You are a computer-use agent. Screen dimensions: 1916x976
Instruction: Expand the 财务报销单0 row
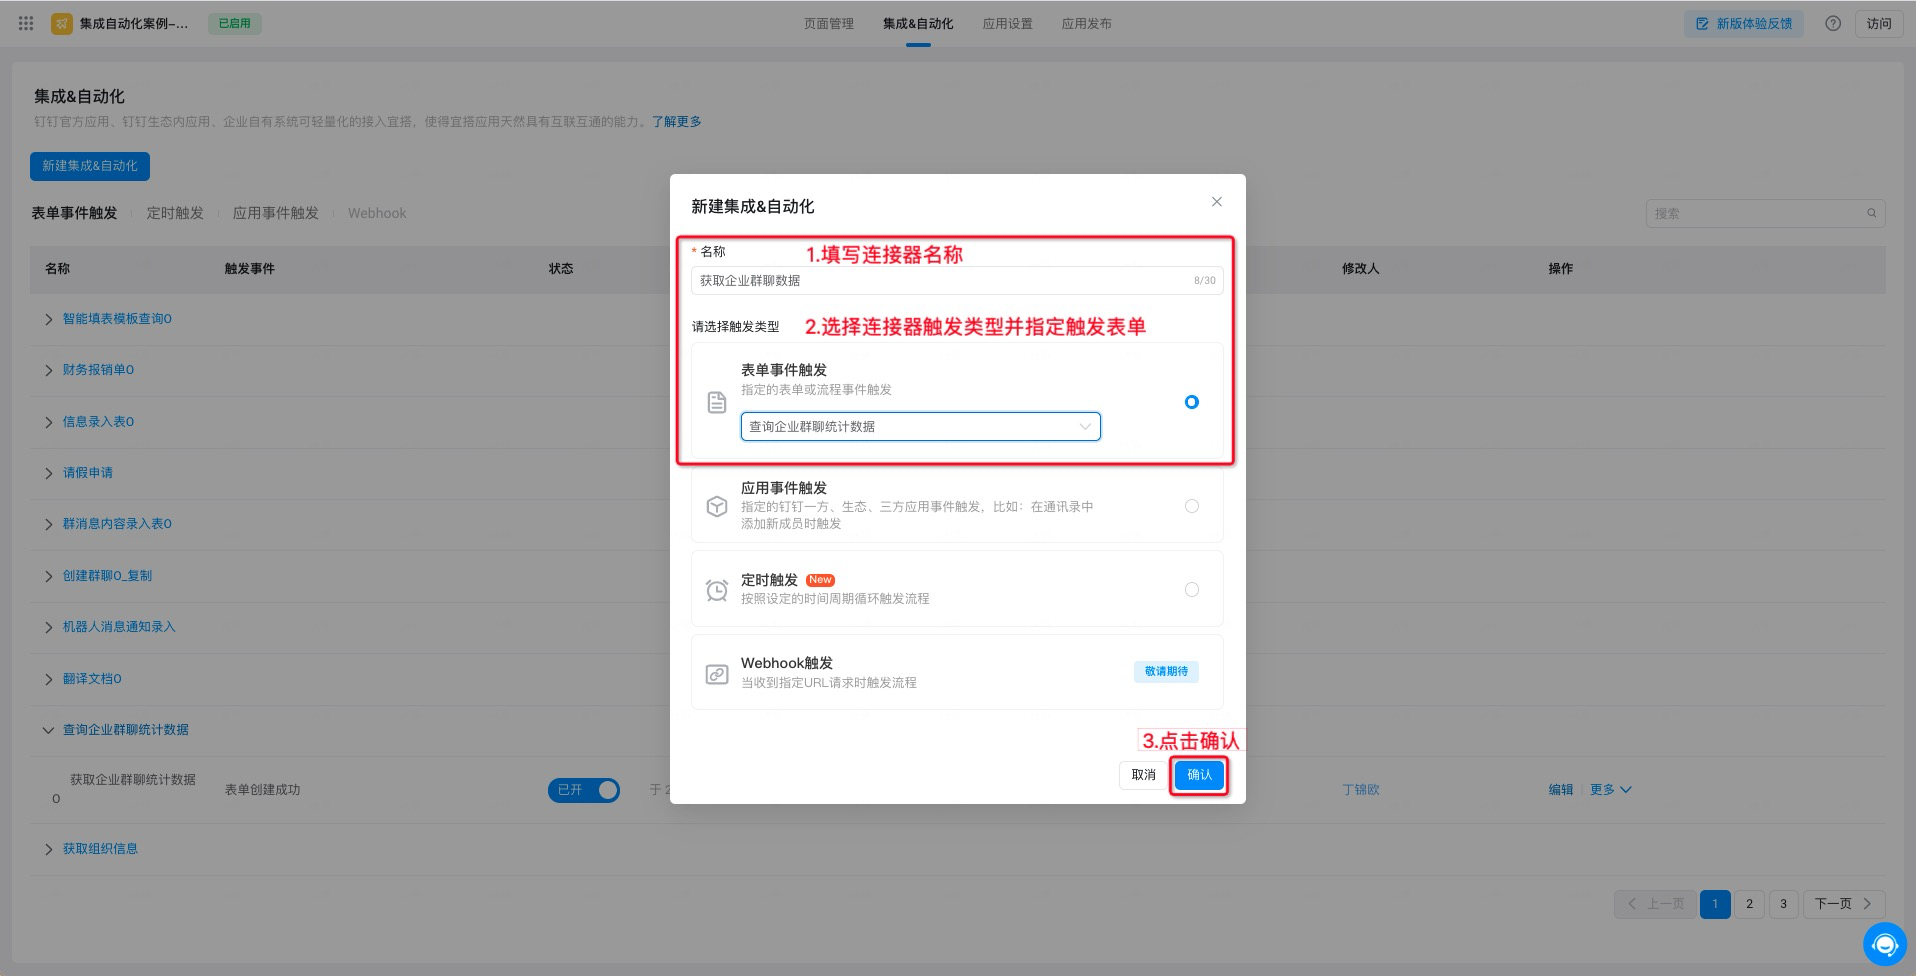(49, 371)
